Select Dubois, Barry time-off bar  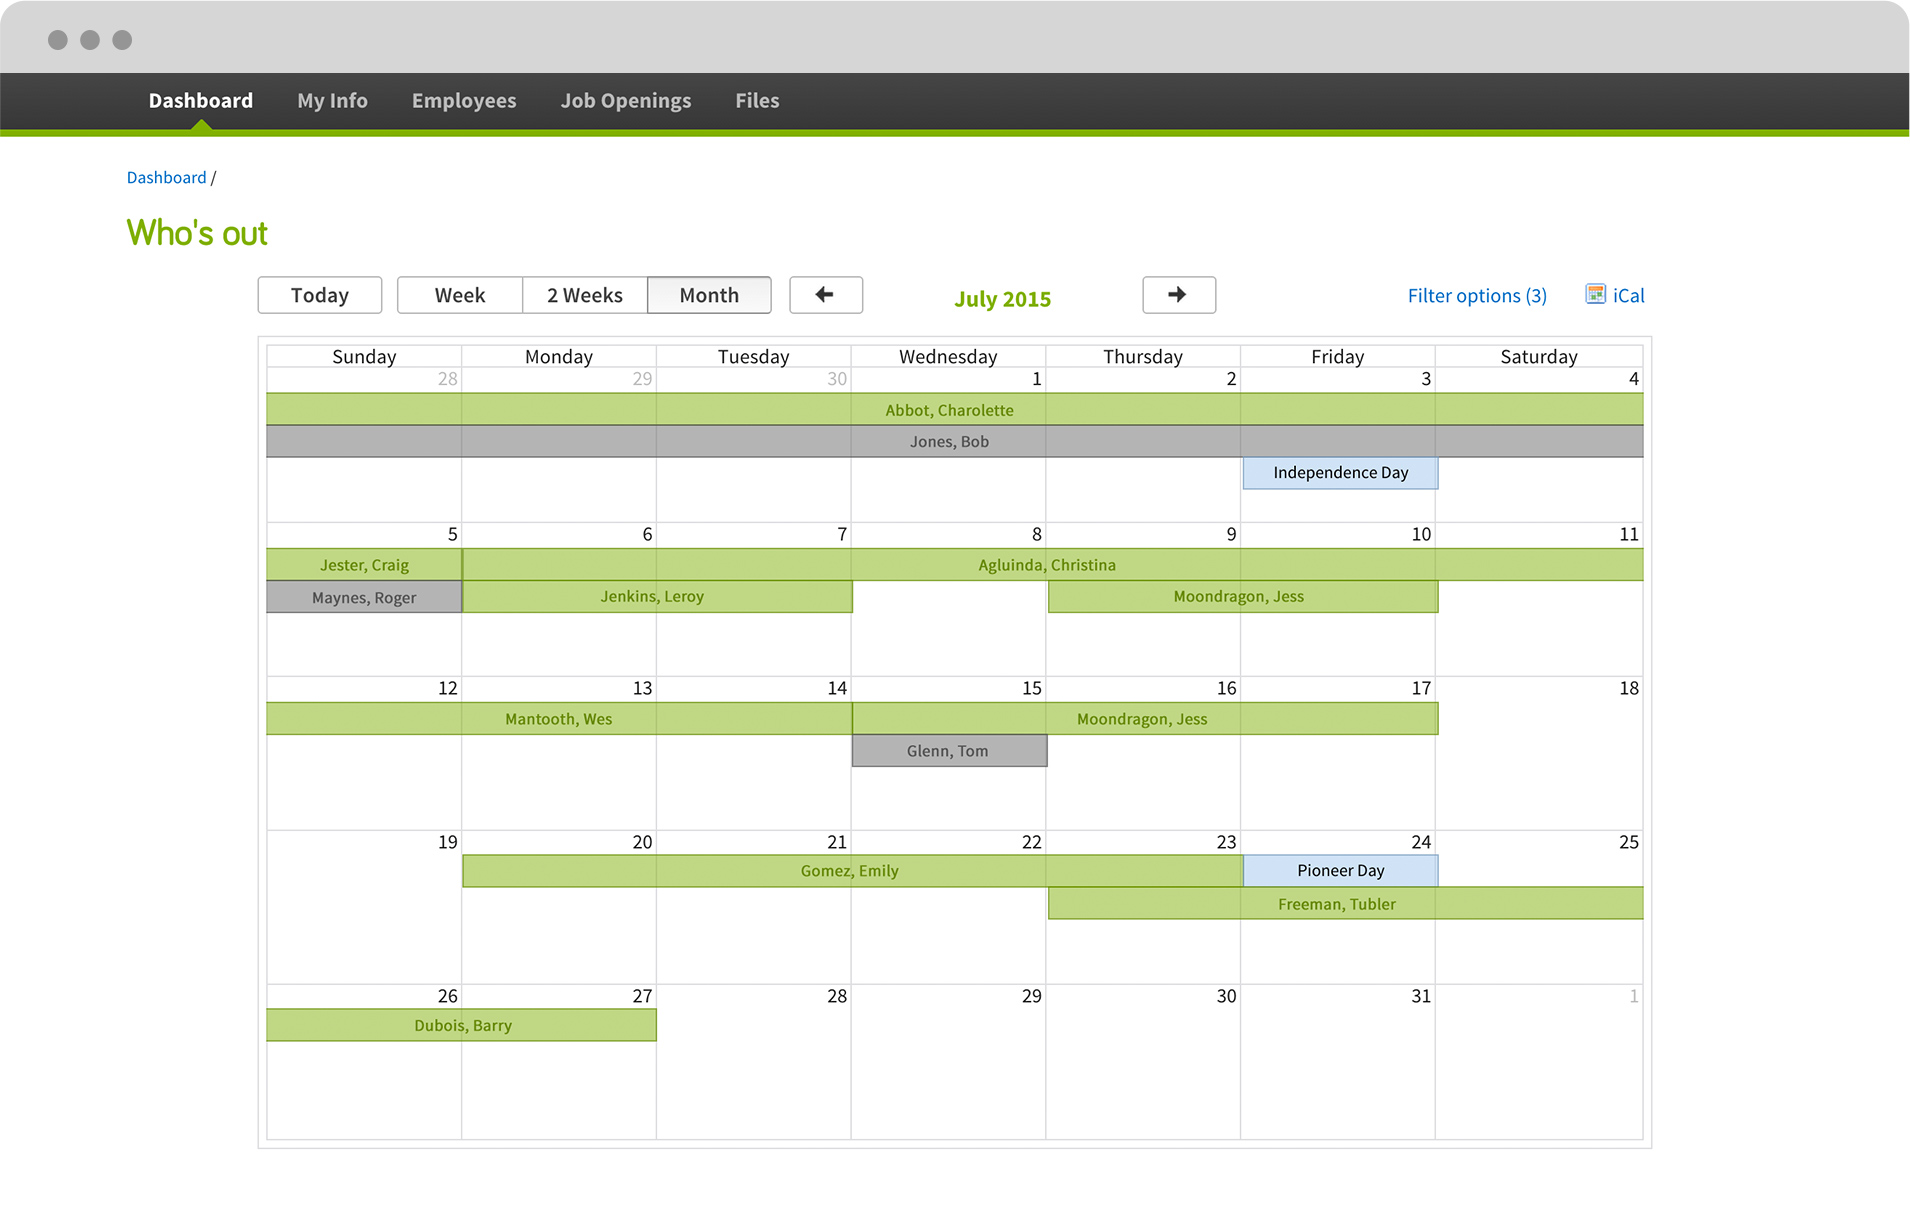pos(462,1026)
